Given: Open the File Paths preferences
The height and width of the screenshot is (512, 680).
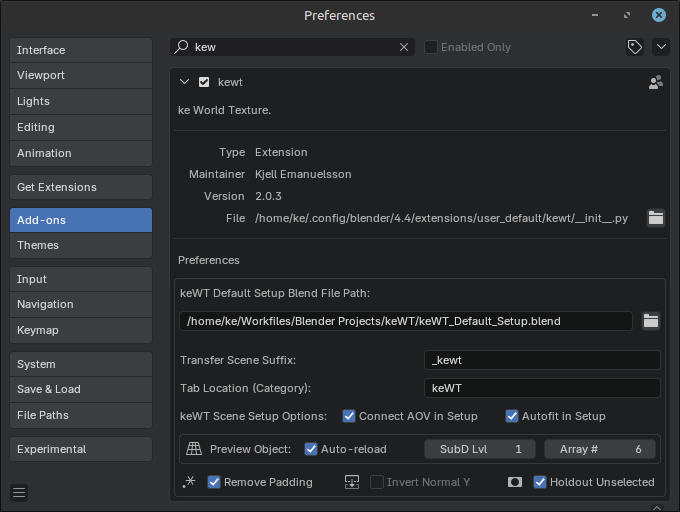Looking at the screenshot, I should pyautogui.click(x=81, y=415).
